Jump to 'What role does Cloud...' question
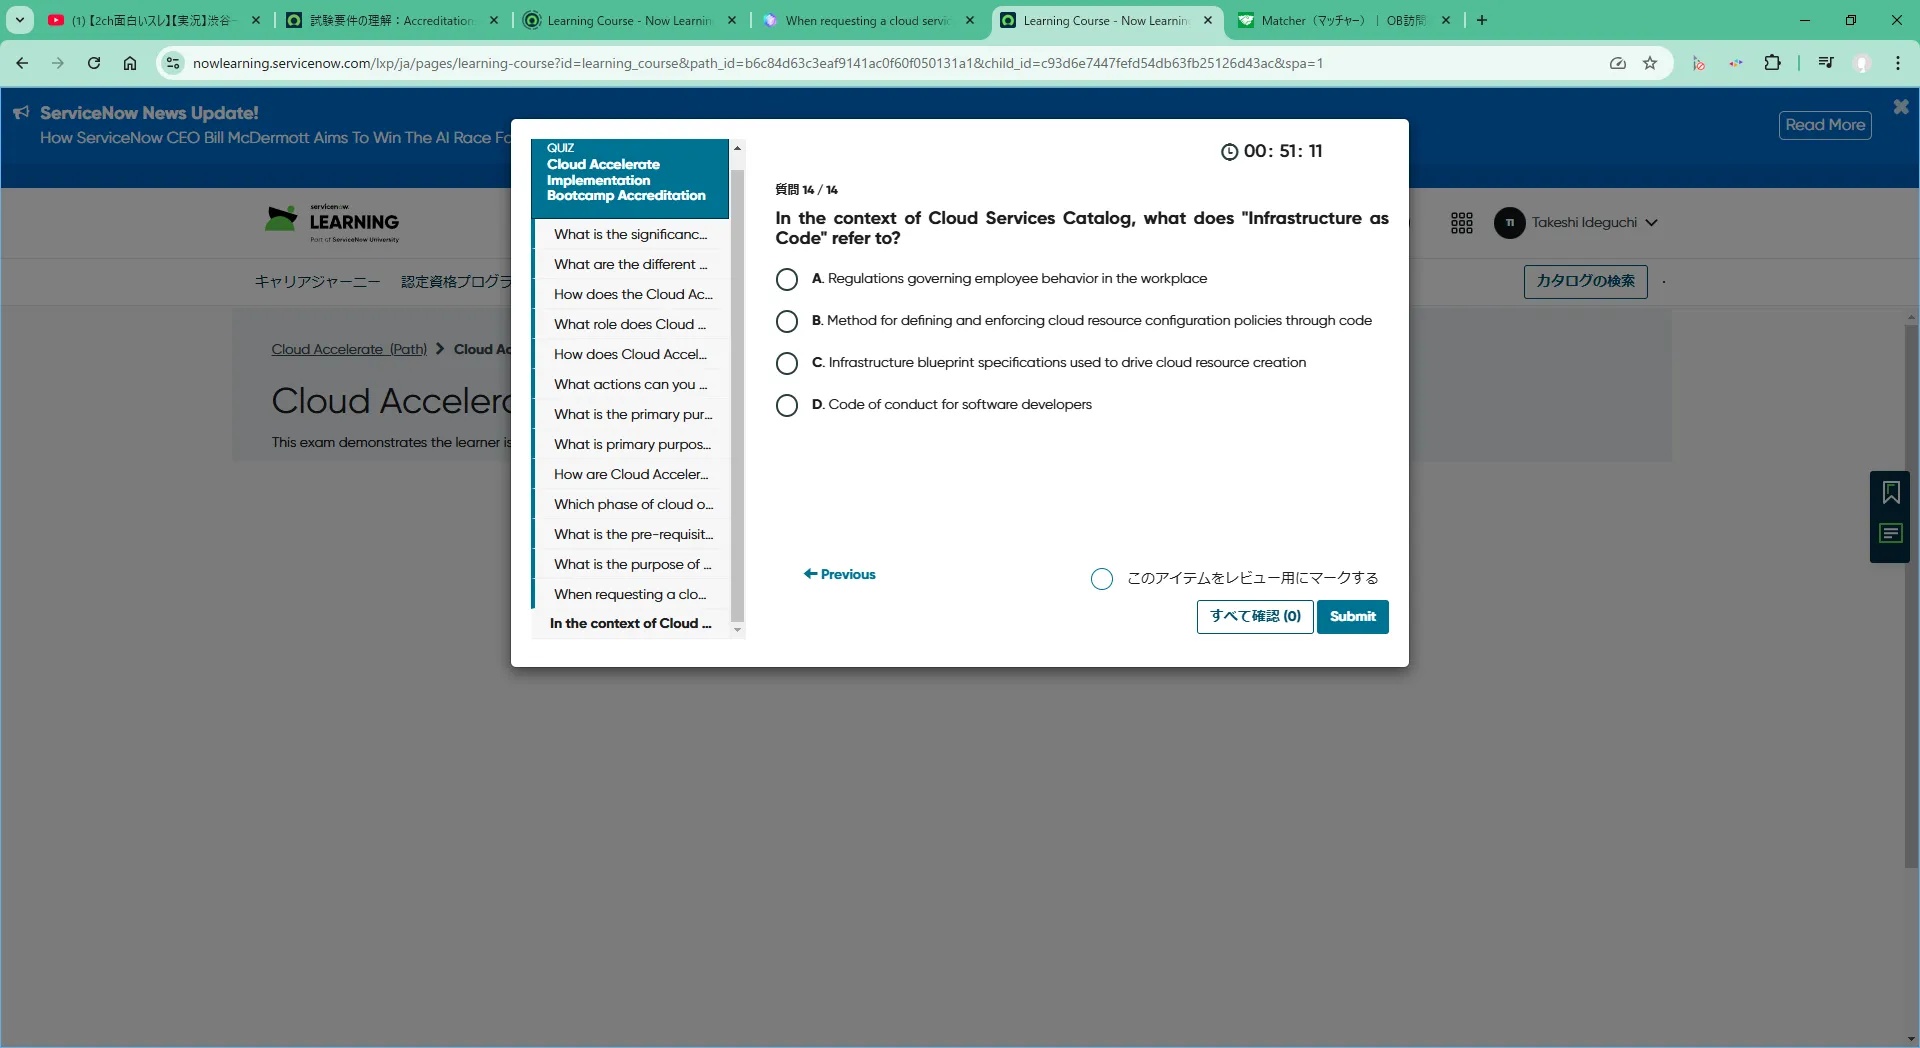This screenshot has height=1048, width=1920. pyautogui.click(x=631, y=324)
